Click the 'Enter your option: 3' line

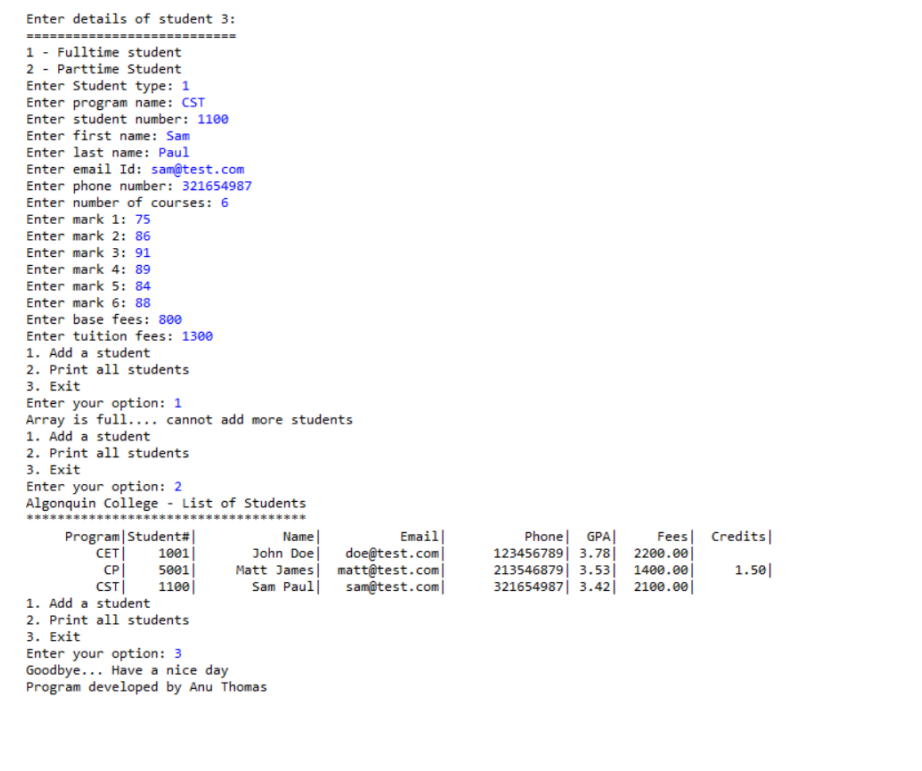pyautogui.click(x=103, y=653)
